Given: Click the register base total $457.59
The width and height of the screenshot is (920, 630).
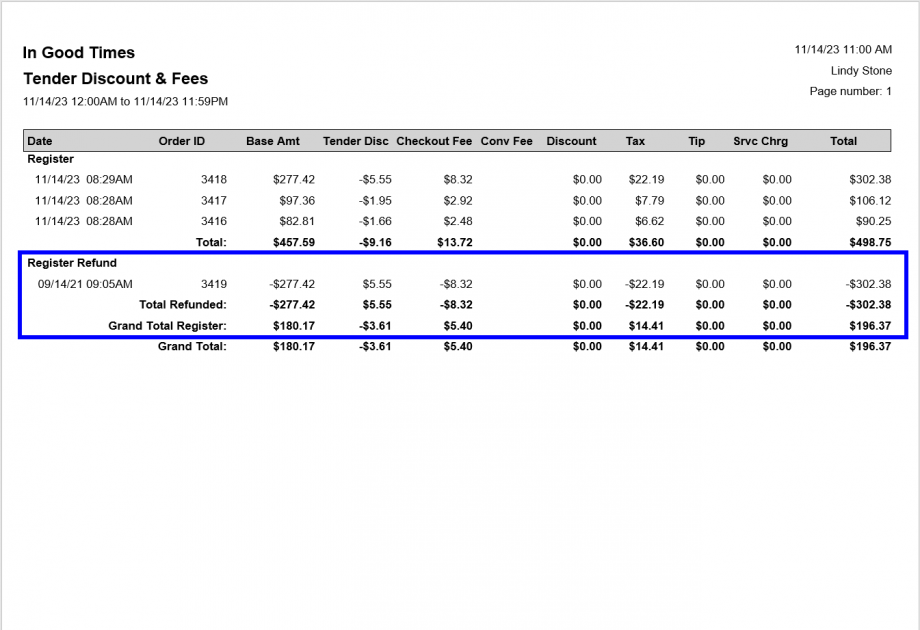Looking at the screenshot, I should pos(294,242).
